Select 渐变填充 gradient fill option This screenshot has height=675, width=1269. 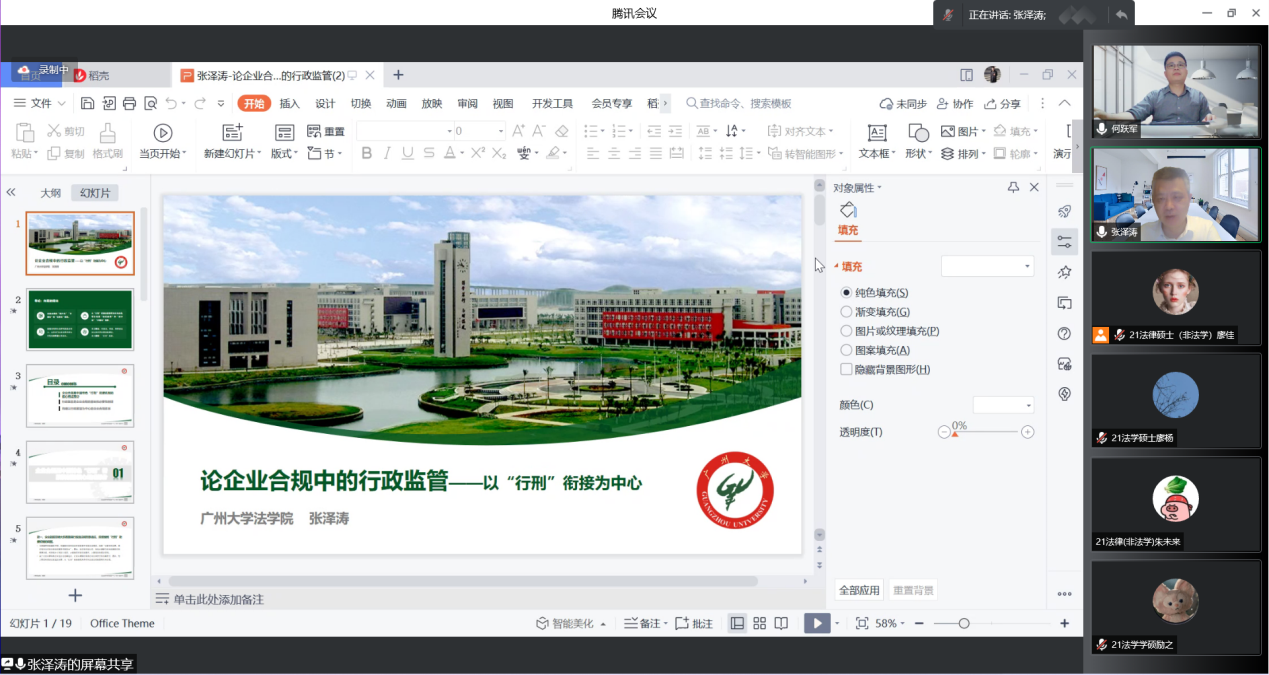tap(847, 312)
